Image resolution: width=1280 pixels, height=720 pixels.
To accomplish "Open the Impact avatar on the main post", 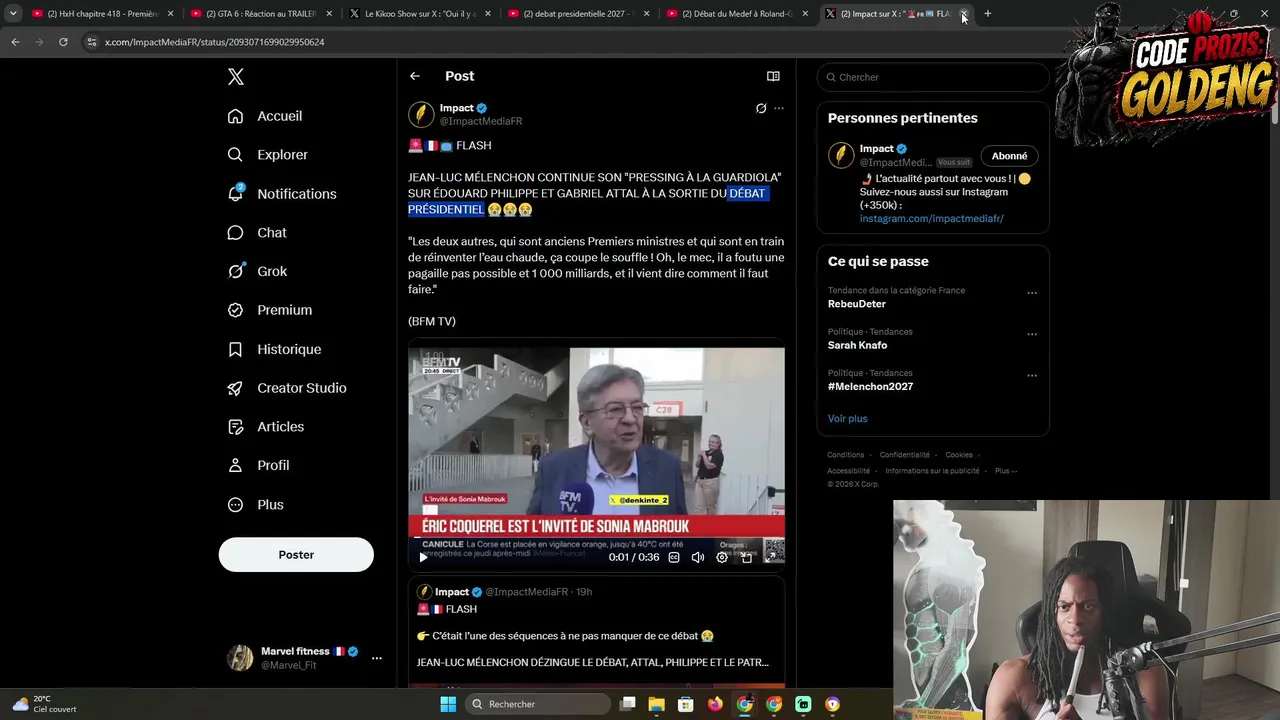I will (421, 114).
